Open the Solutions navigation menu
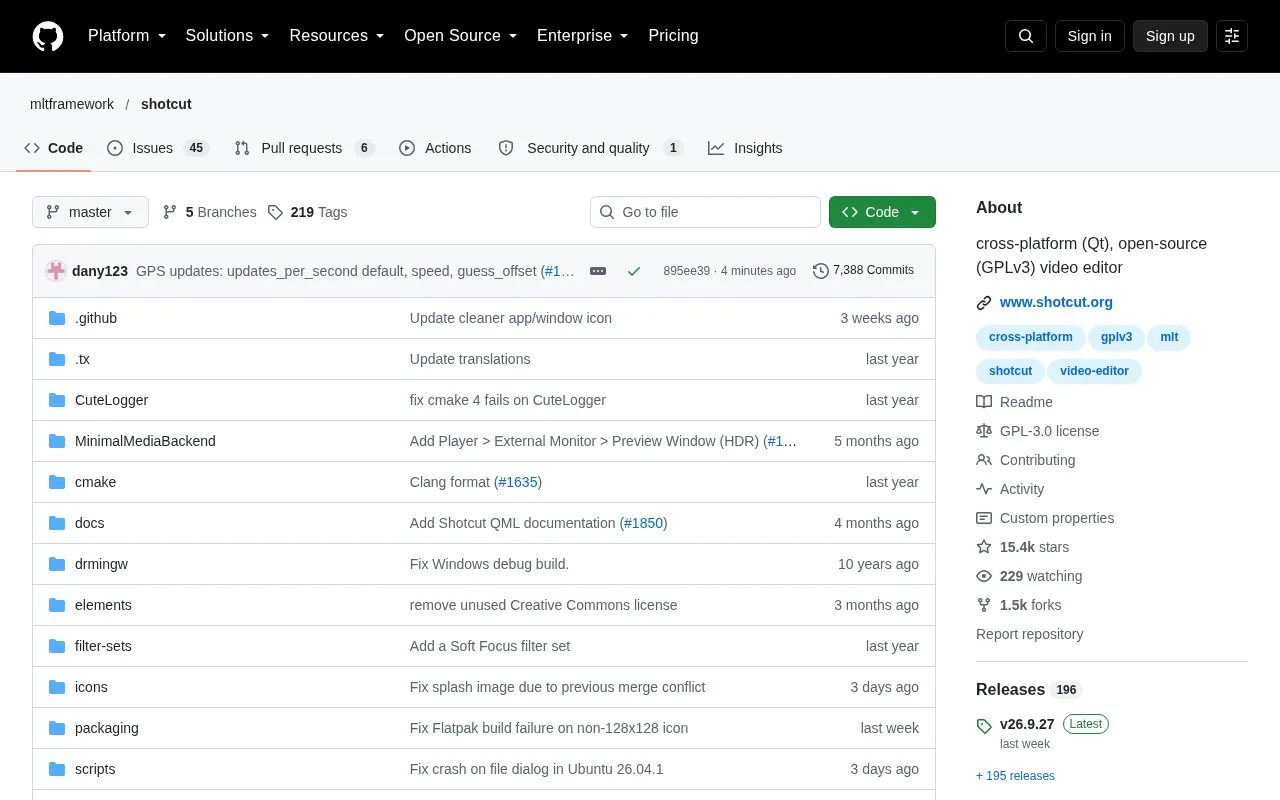The height and width of the screenshot is (800, 1280). (x=228, y=36)
